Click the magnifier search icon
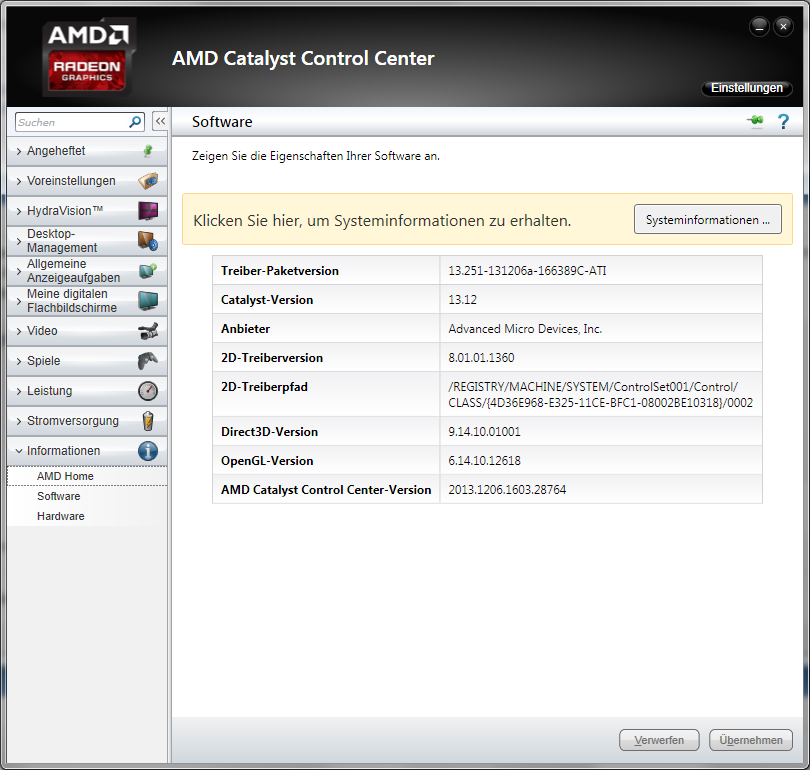 [135, 122]
